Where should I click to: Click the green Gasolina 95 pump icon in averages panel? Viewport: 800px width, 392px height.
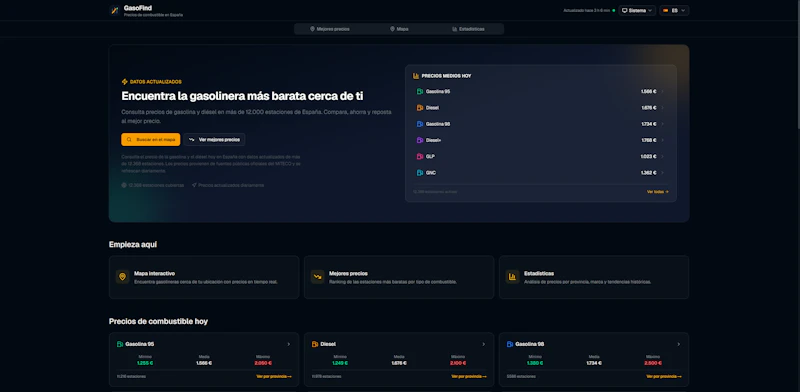tap(420, 91)
